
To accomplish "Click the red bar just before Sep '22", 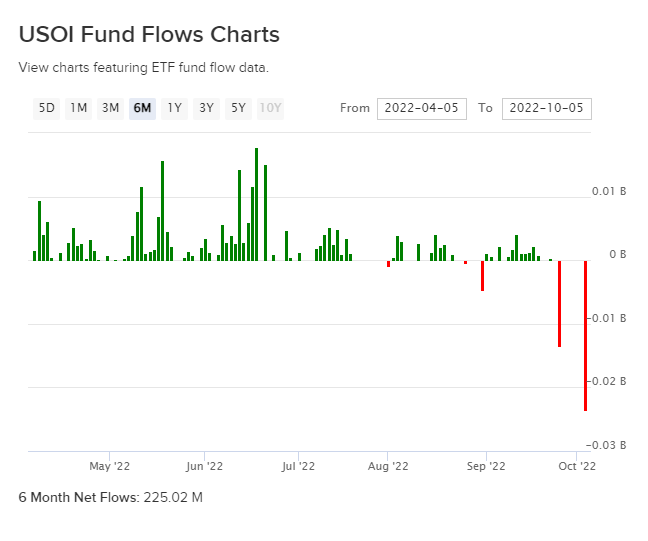I will tap(482, 275).
